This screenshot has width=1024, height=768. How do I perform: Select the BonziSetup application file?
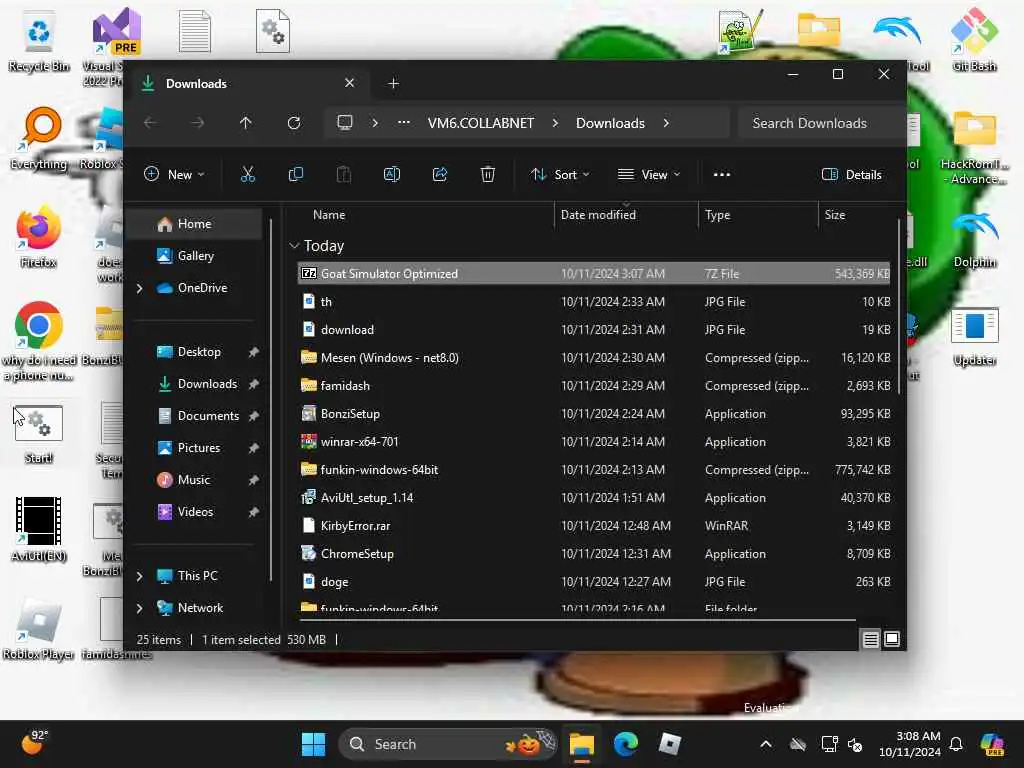[x=594, y=414]
